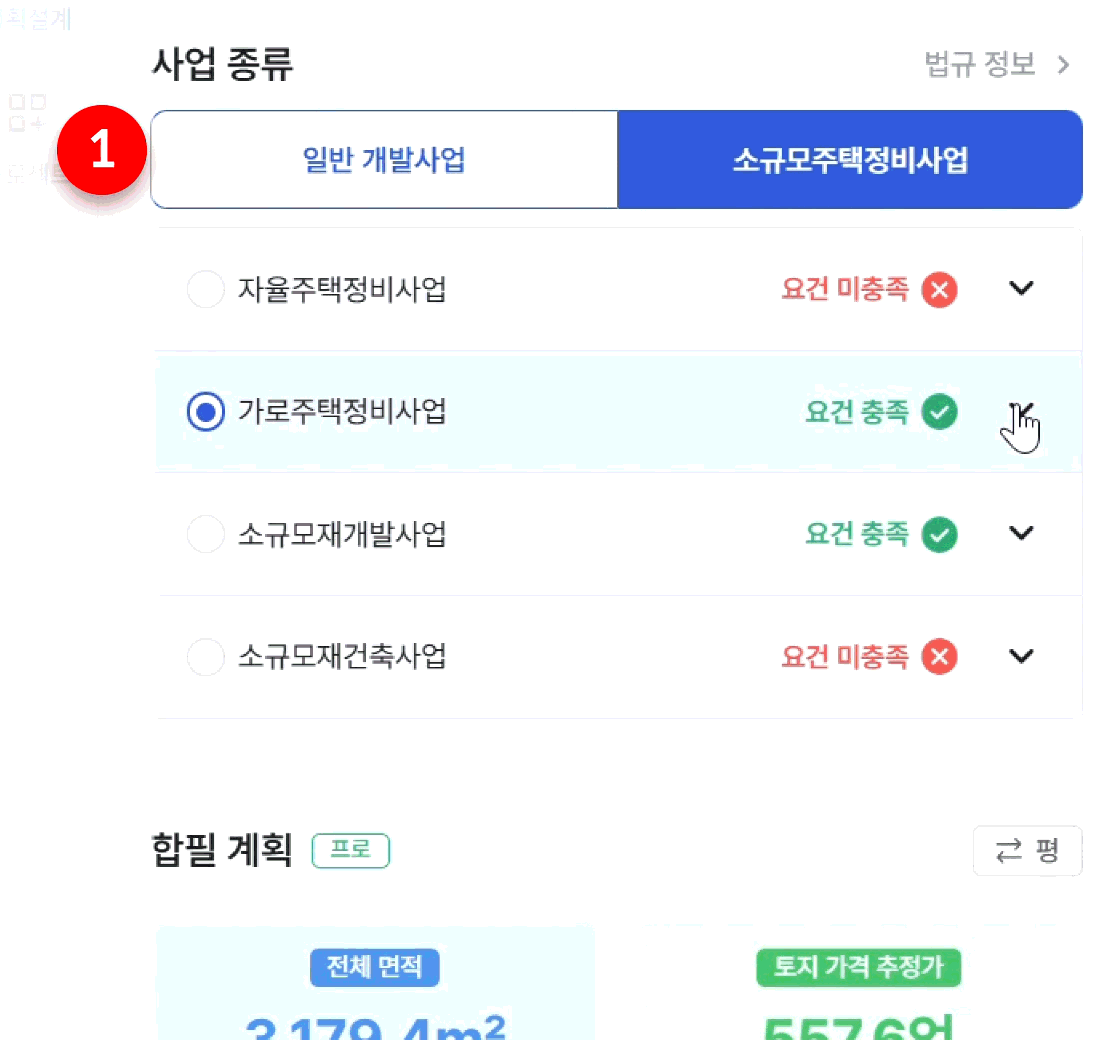Click the red number 1 step marker
Viewport: 1110px width, 1040px height.
(x=102, y=151)
